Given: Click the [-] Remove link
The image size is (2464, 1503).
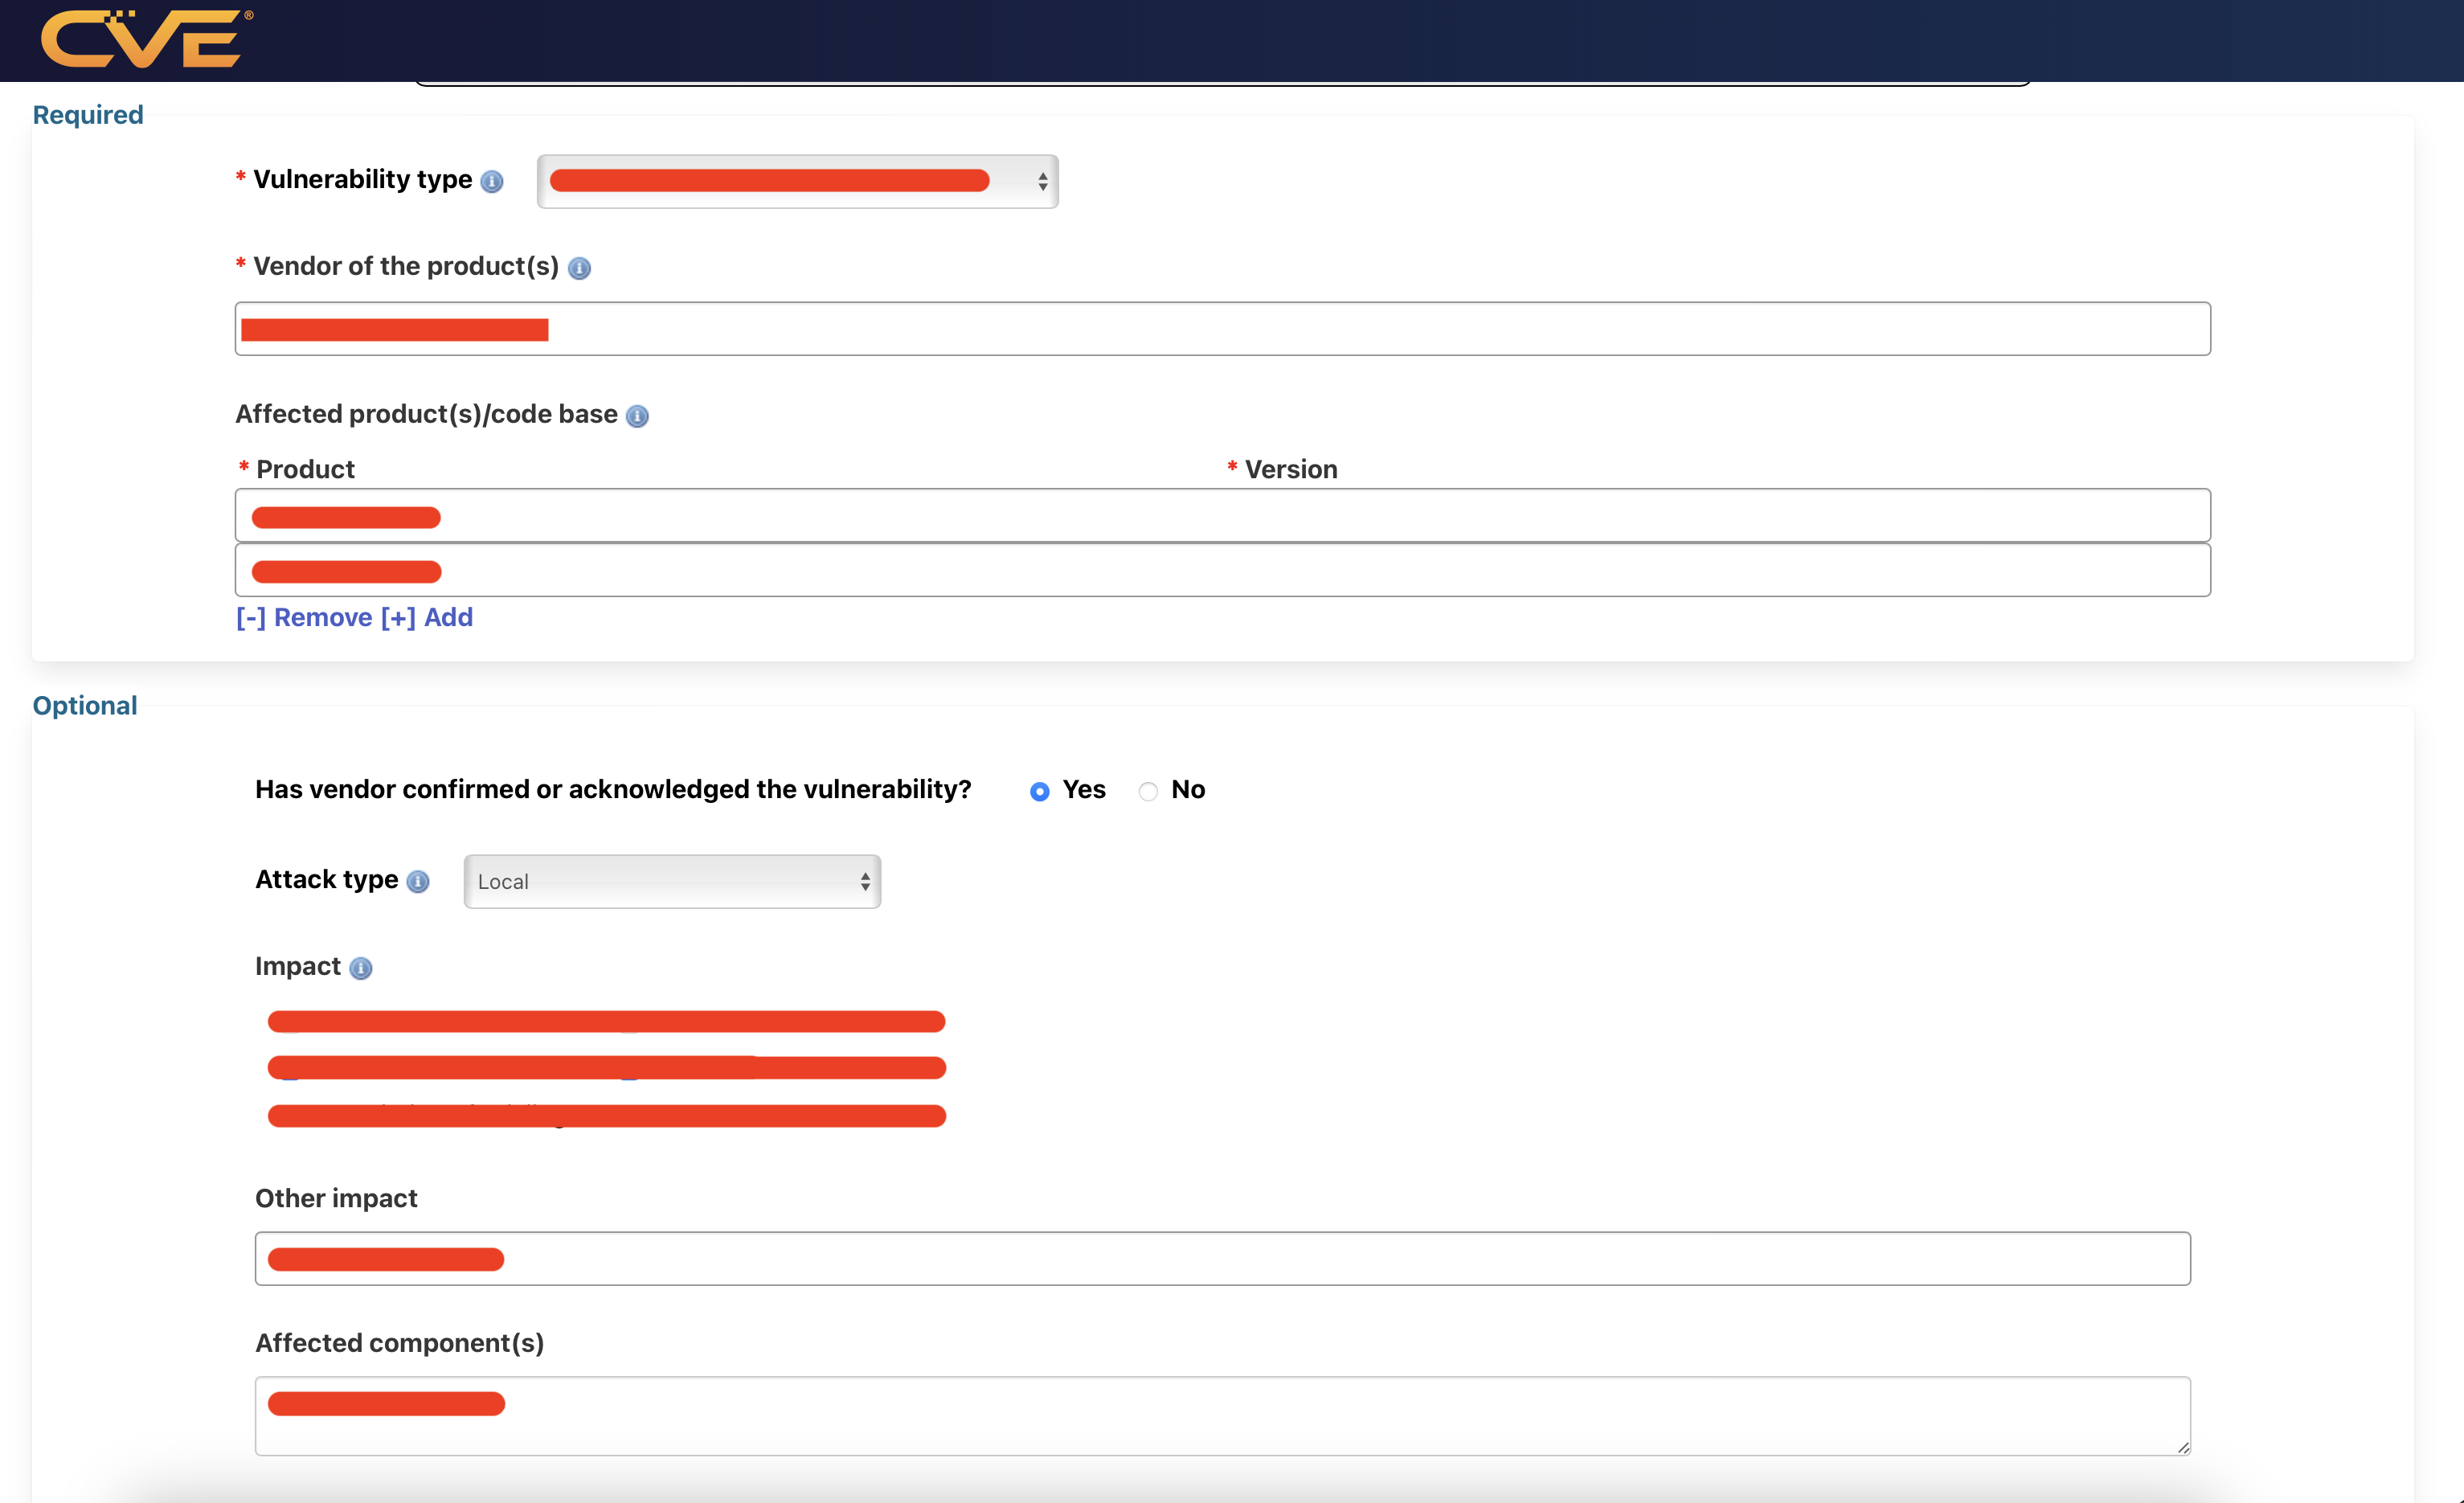Looking at the screenshot, I should tap(304, 617).
